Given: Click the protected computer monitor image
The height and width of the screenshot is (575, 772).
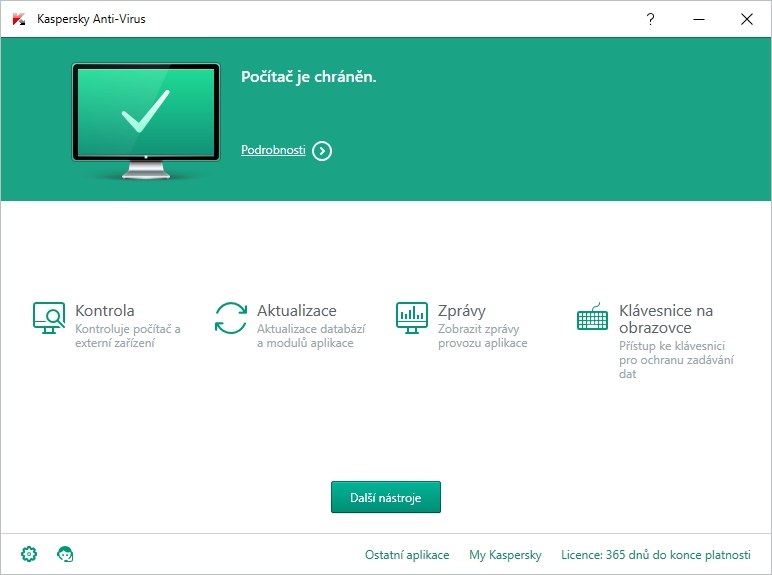Looking at the screenshot, I should (x=146, y=121).
